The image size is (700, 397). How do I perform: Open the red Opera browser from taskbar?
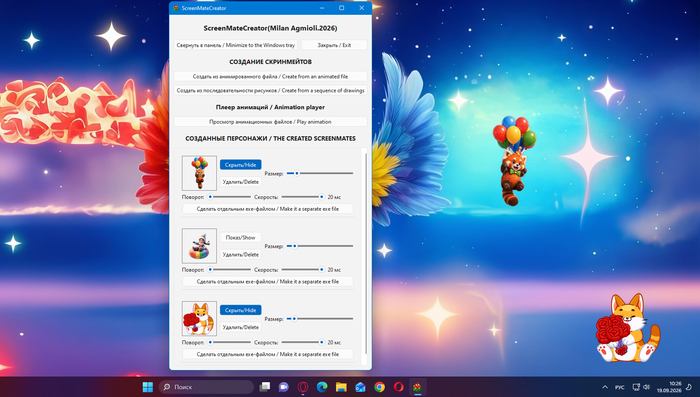(399, 387)
